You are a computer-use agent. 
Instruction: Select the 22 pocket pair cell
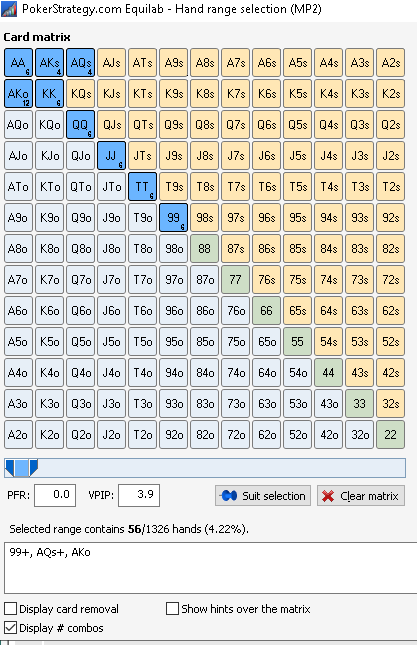[x=391, y=434]
